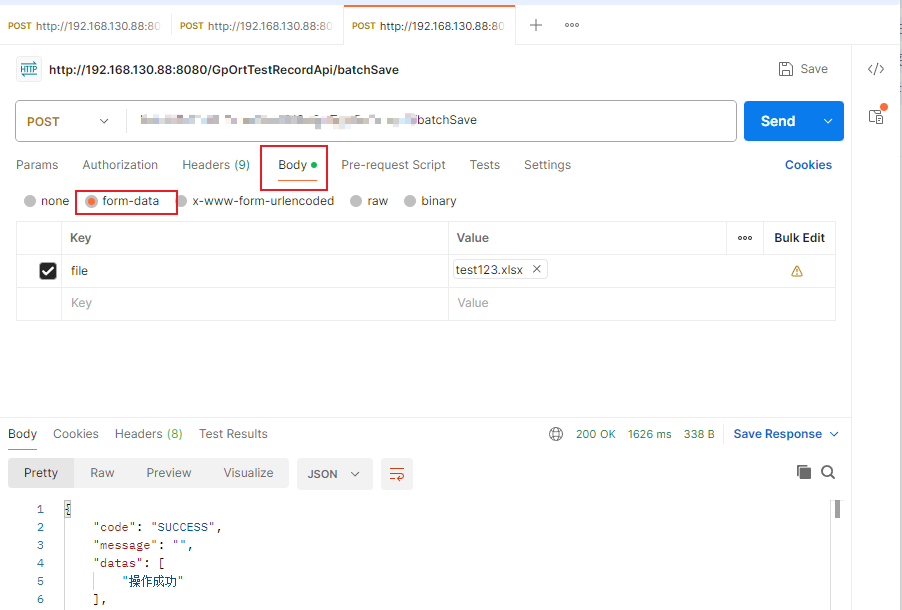Open the three-dot menu beside Value column

click(x=743, y=238)
